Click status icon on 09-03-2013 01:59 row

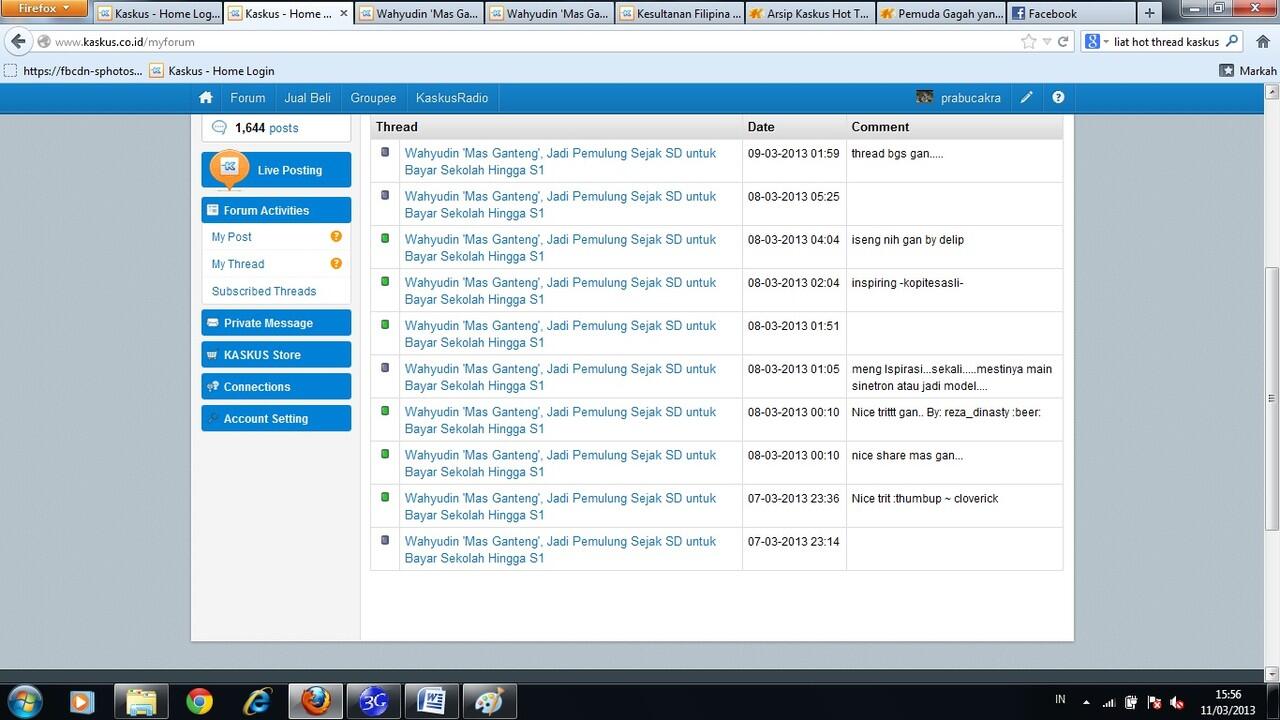tap(385, 153)
